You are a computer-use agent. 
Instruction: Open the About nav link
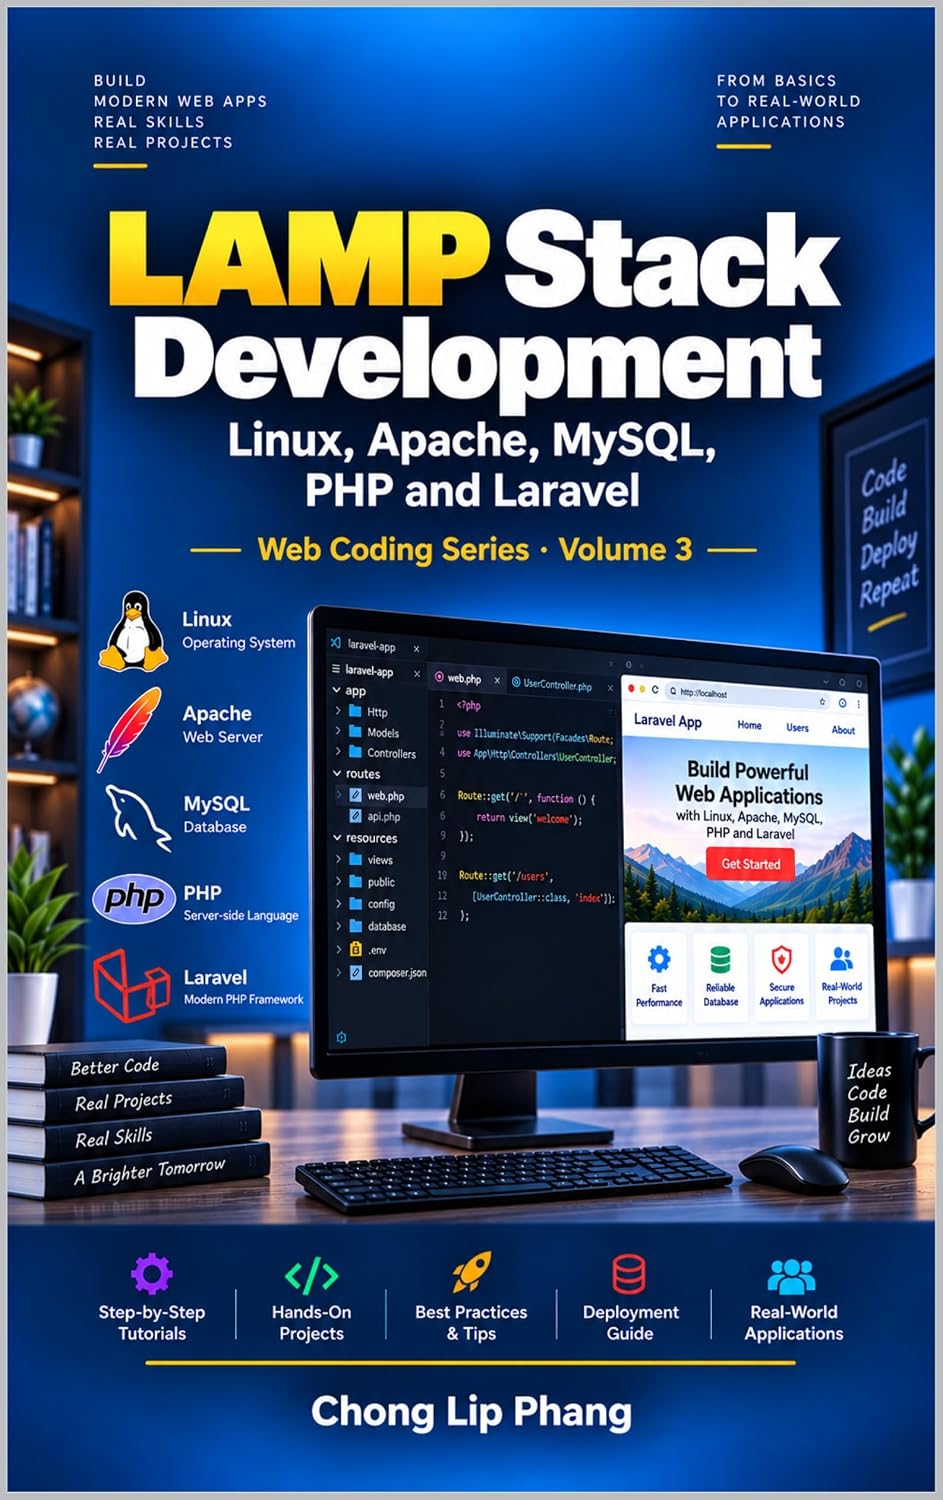(843, 730)
